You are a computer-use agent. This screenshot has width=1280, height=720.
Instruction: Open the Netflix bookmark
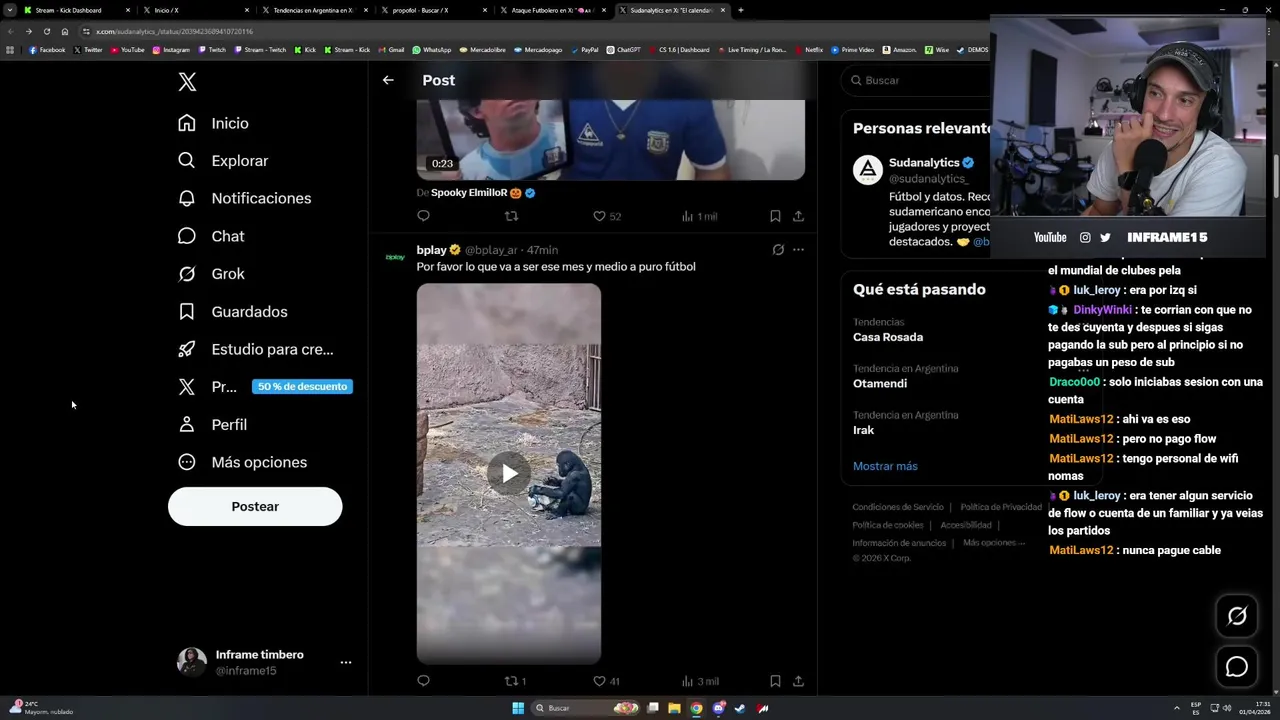pos(809,50)
